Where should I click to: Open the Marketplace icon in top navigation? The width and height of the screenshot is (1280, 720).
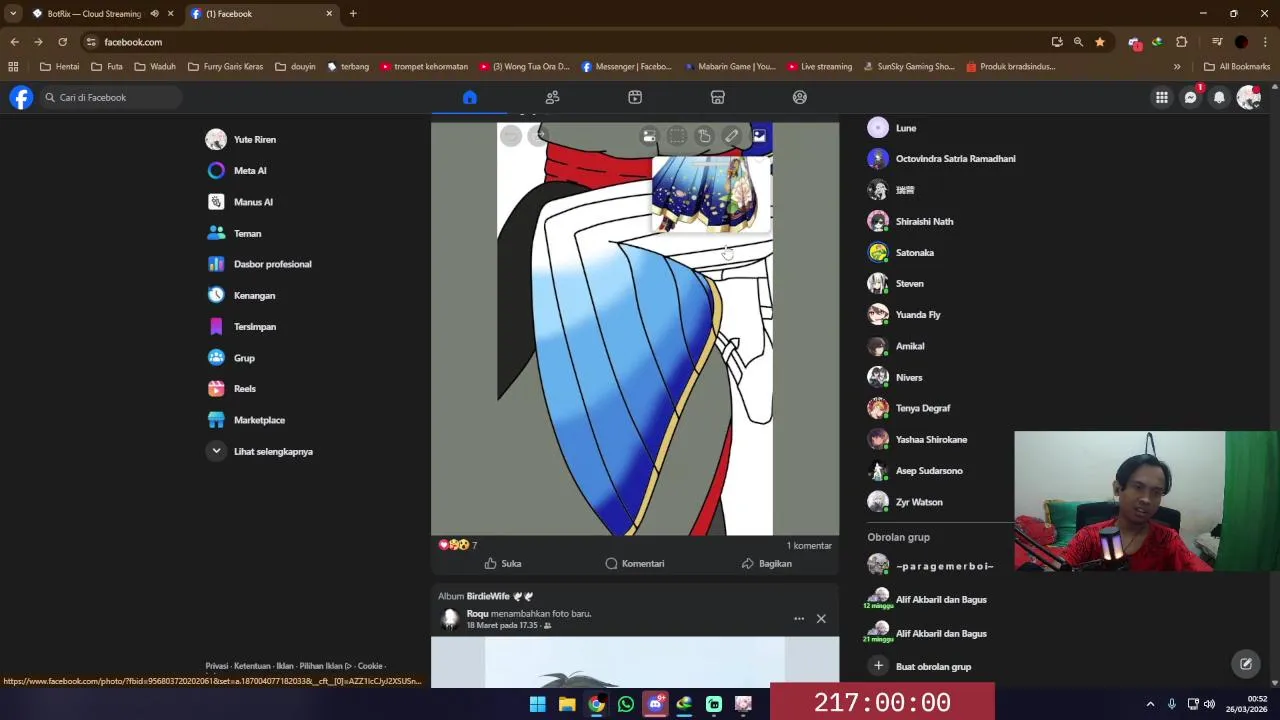click(x=717, y=97)
